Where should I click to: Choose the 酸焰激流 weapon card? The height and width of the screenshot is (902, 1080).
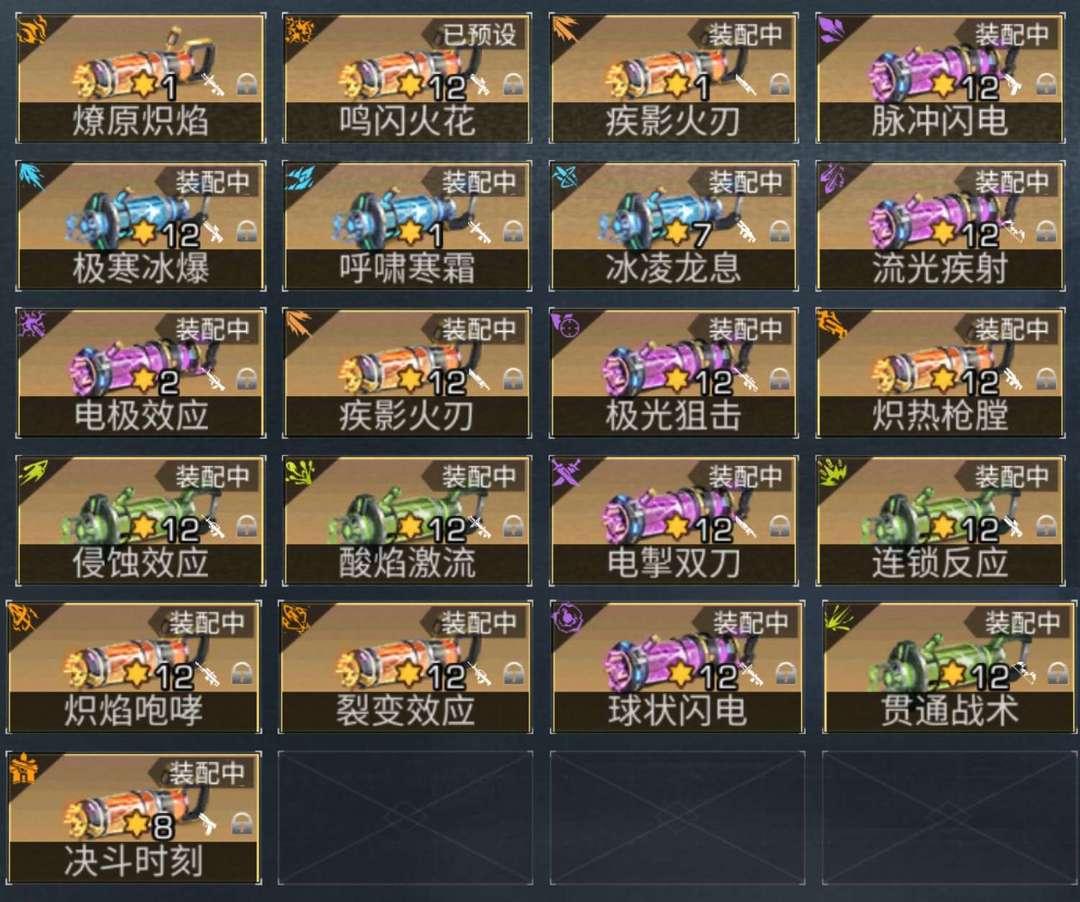[x=407, y=520]
